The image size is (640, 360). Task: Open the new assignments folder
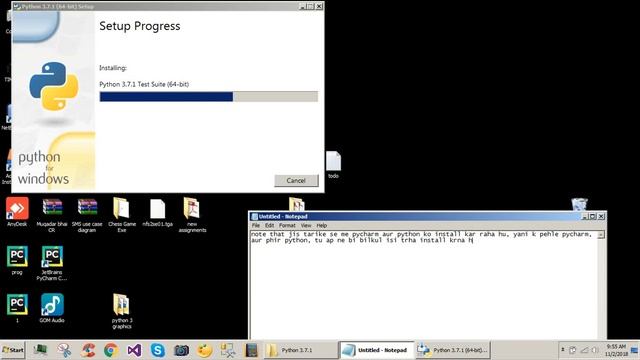pos(192,215)
